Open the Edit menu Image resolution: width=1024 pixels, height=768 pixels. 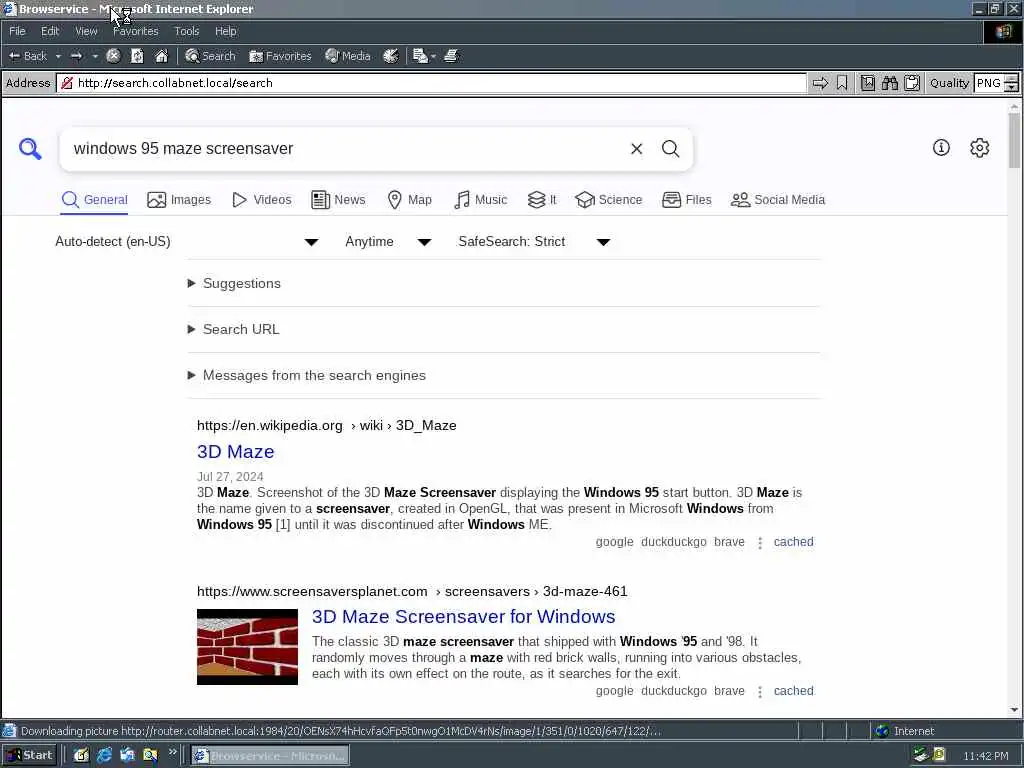coord(50,31)
